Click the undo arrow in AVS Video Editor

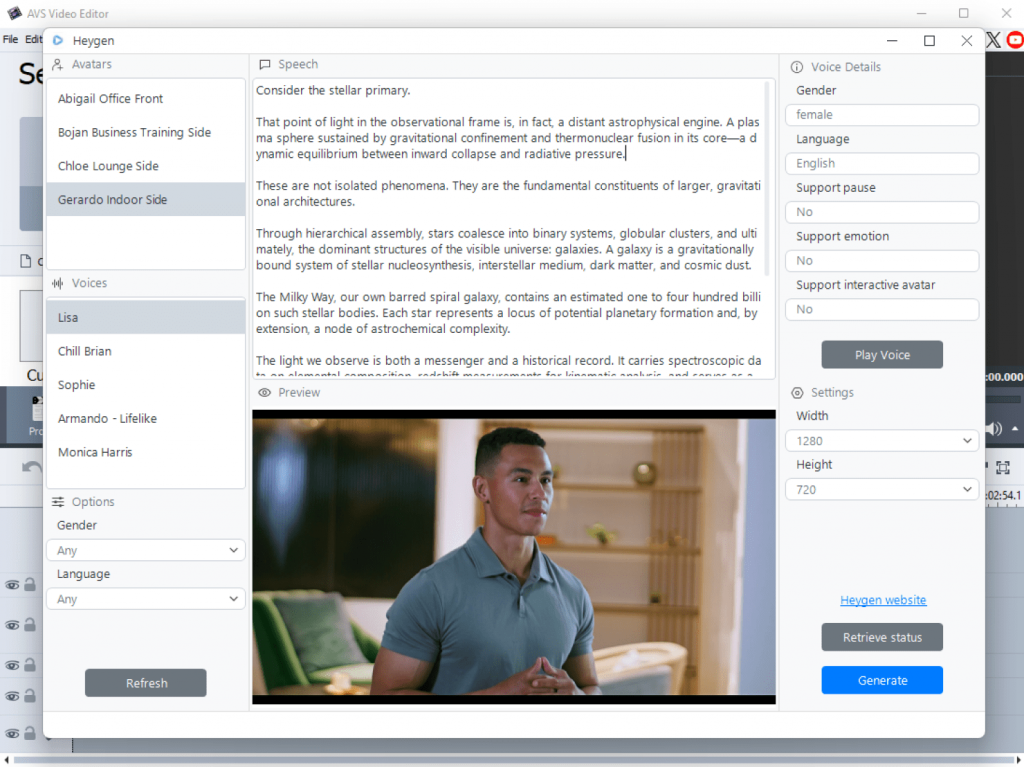coord(31,467)
